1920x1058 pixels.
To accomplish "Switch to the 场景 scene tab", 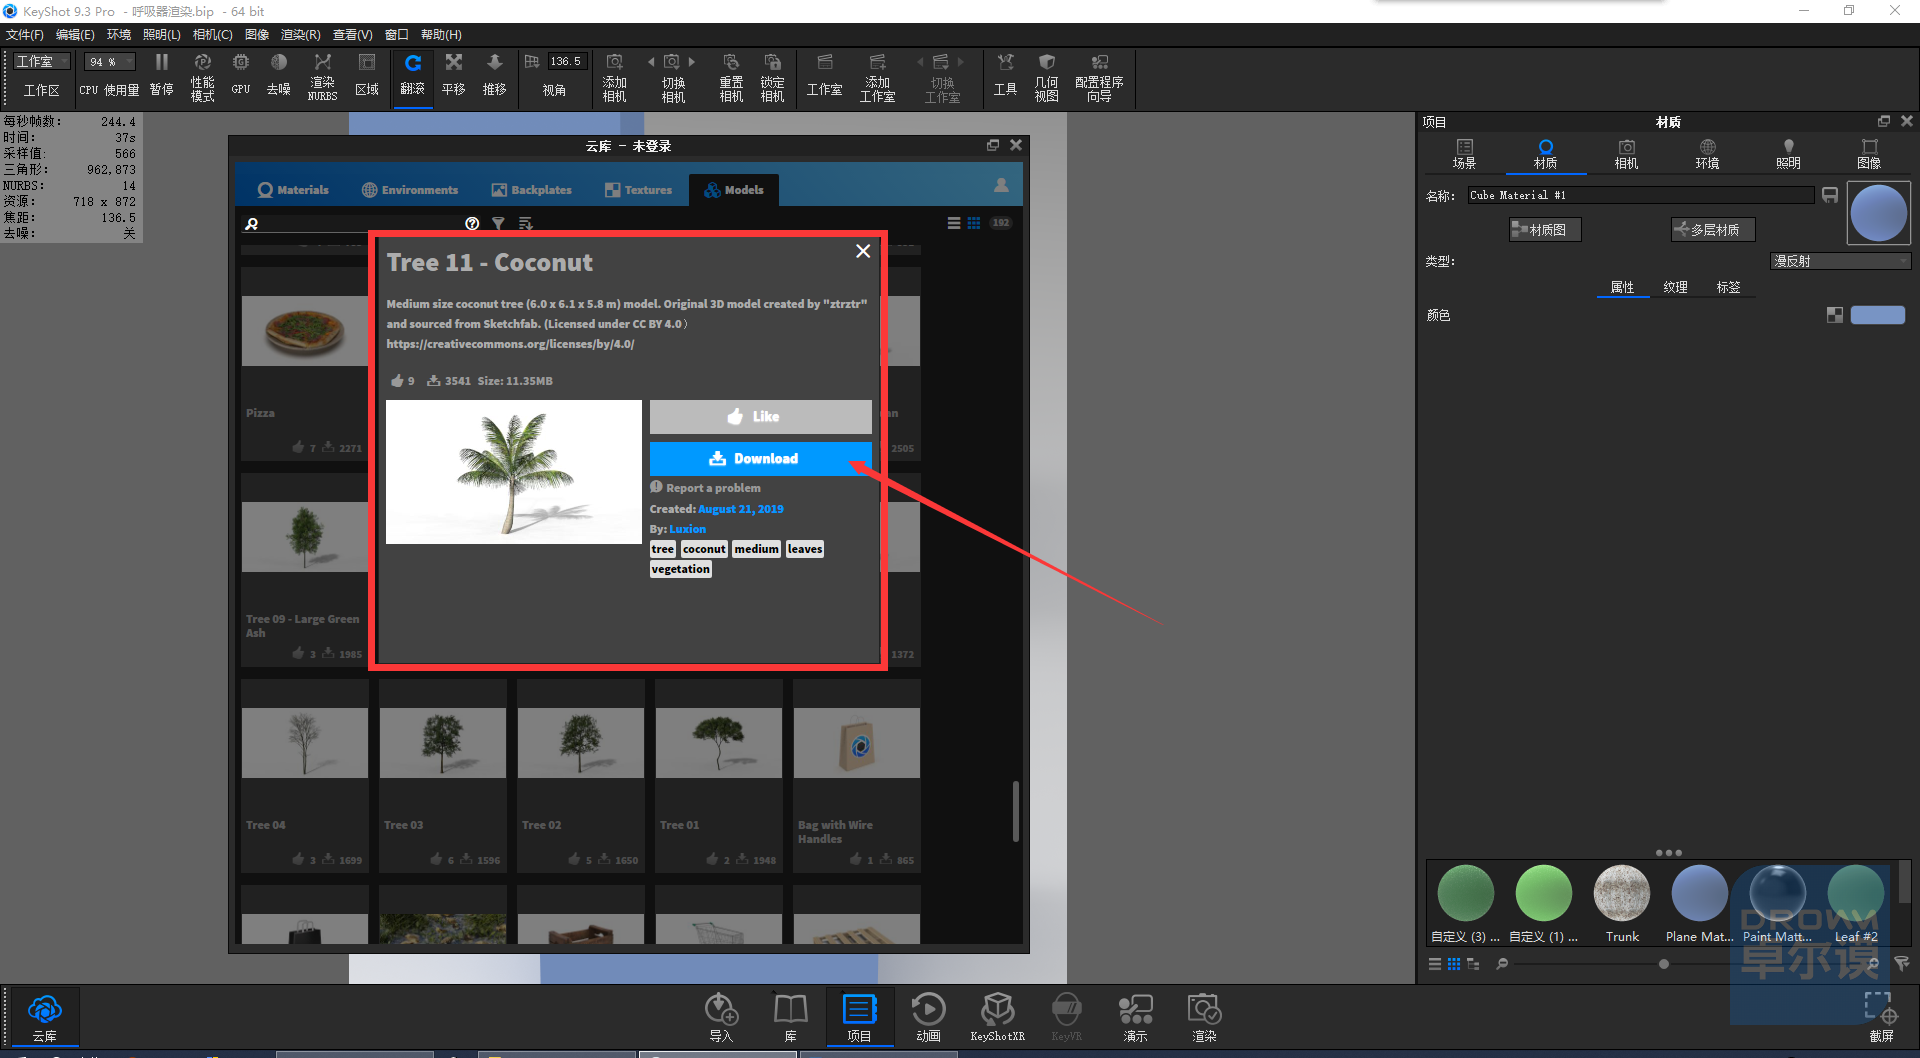I will click(x=1464, y=154).
